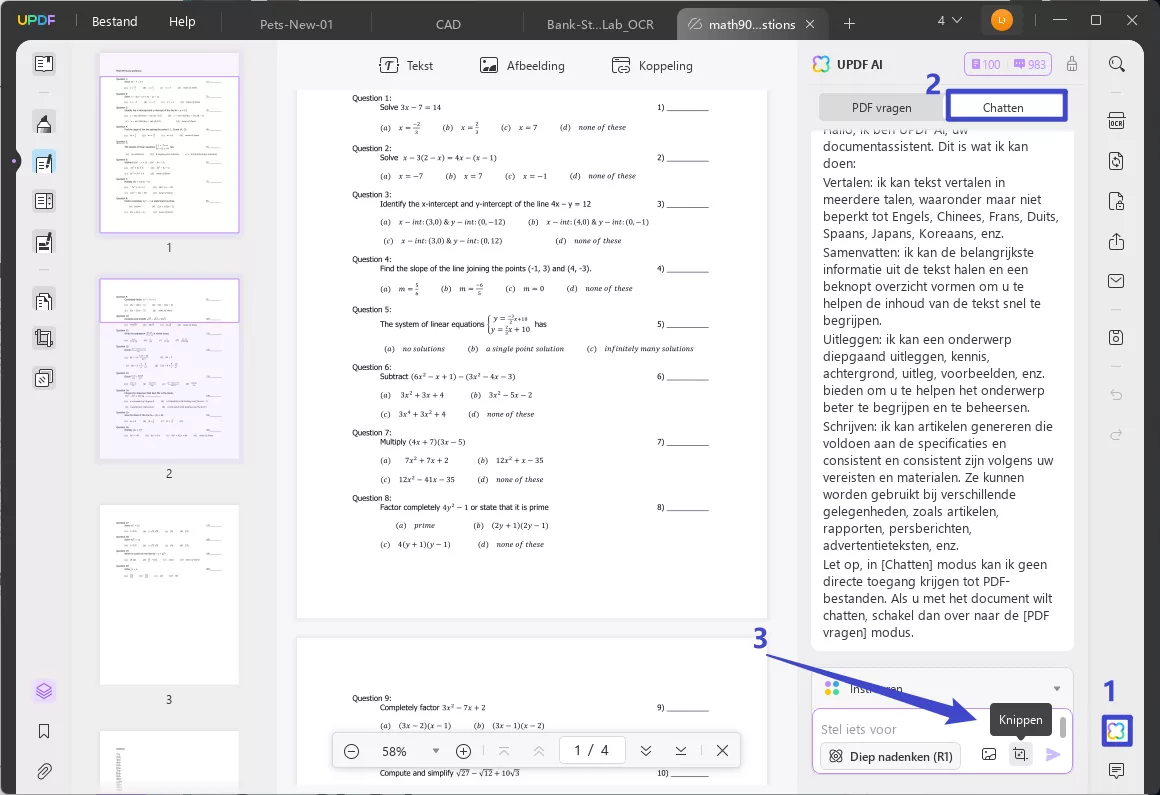
Task: Click the image attachment icon beside Knippen
Action: pyautogui.click(x=989, y=755)
